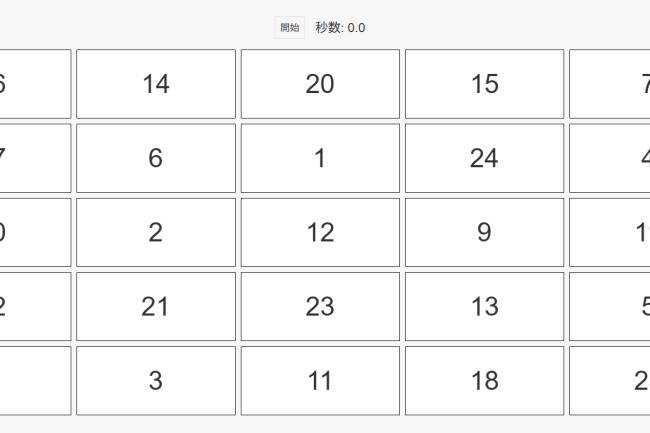Choose the cell showing 13

click(484, 306)
